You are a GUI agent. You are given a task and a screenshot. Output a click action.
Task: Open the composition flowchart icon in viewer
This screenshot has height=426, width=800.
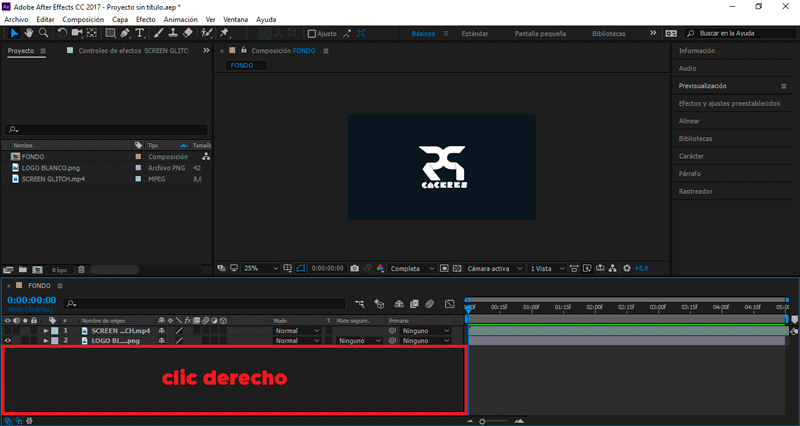pos(613,268)
